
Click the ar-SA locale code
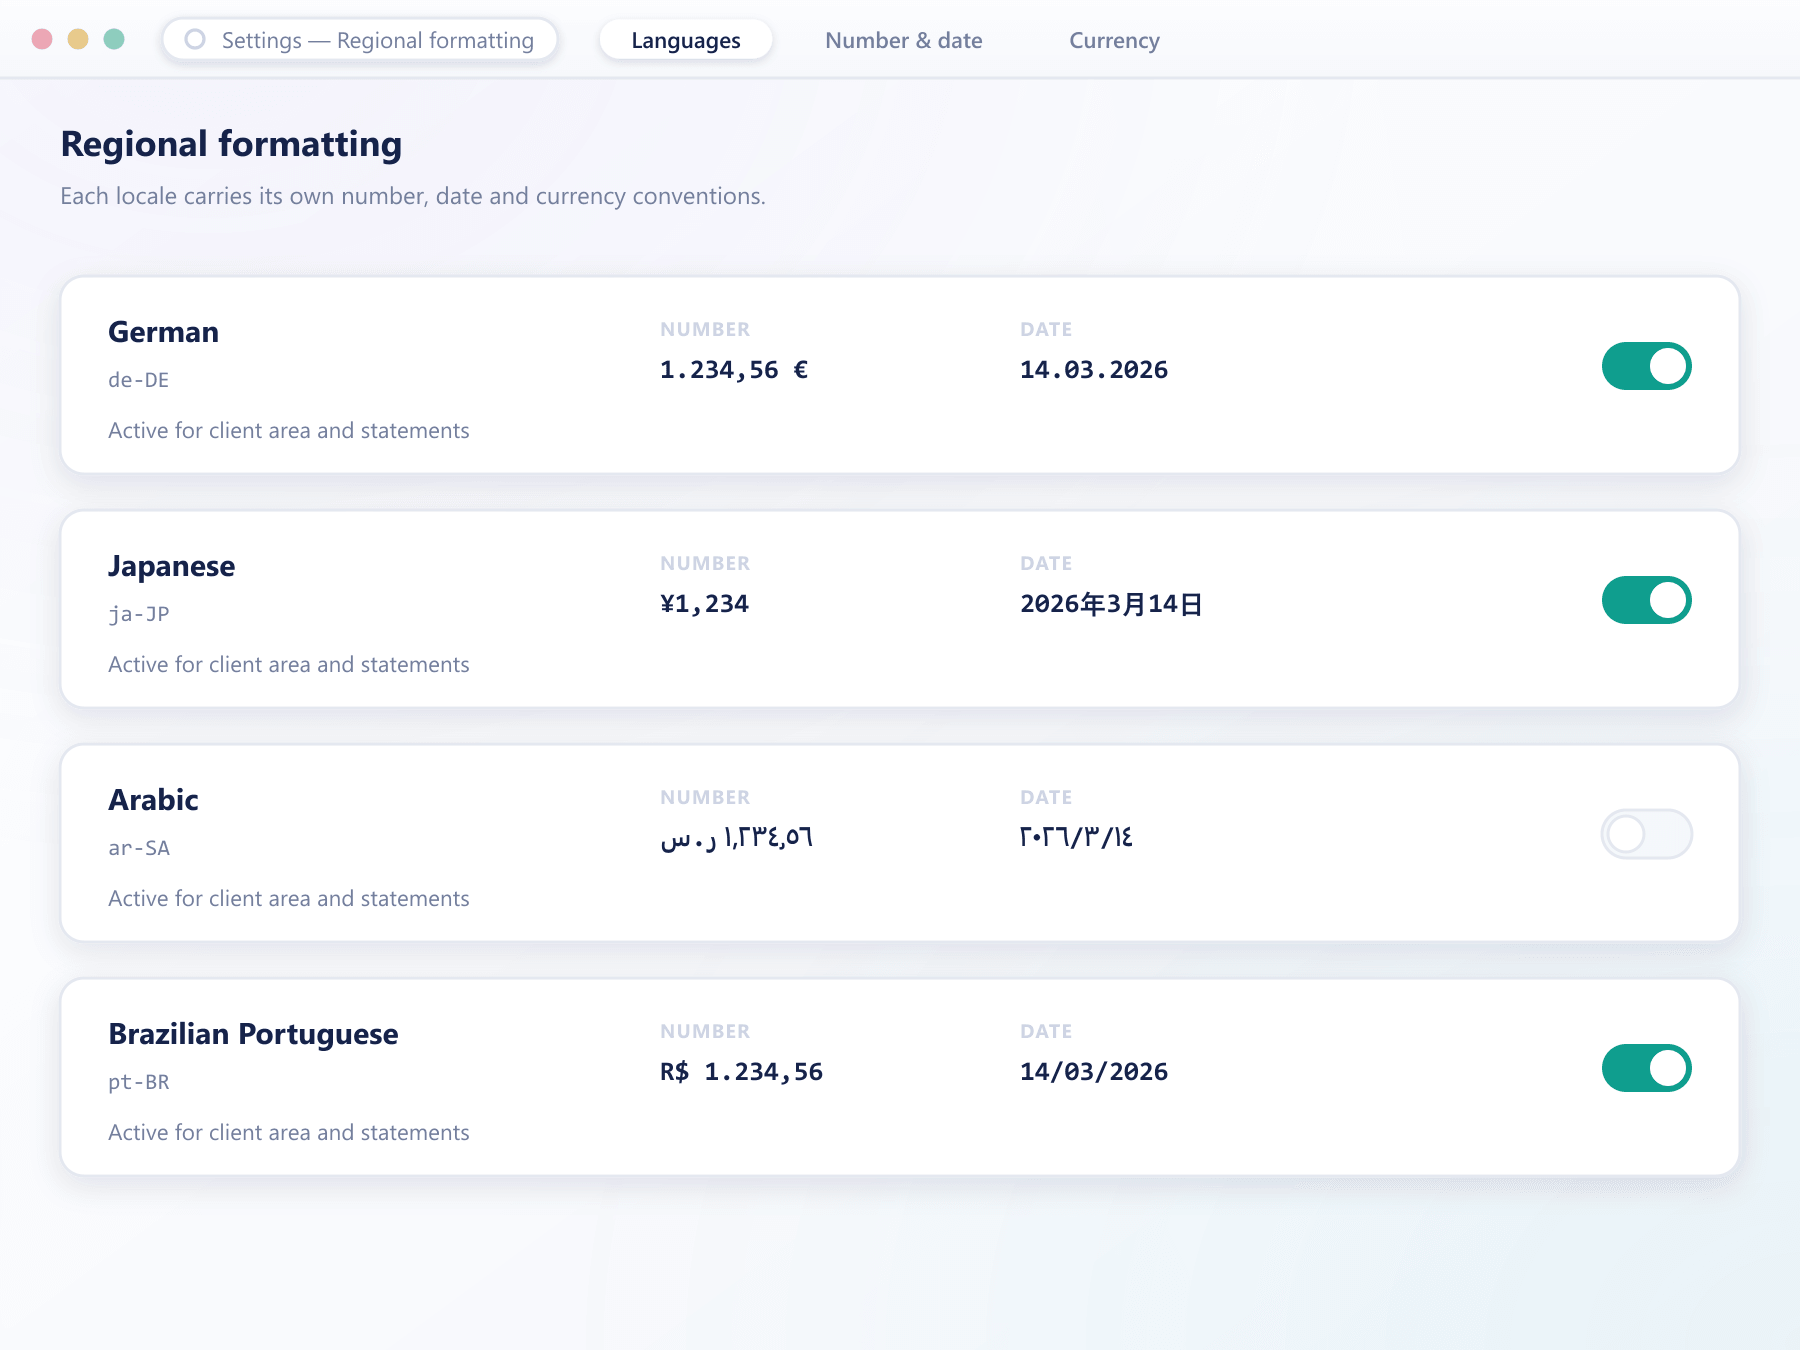point(139,848)
